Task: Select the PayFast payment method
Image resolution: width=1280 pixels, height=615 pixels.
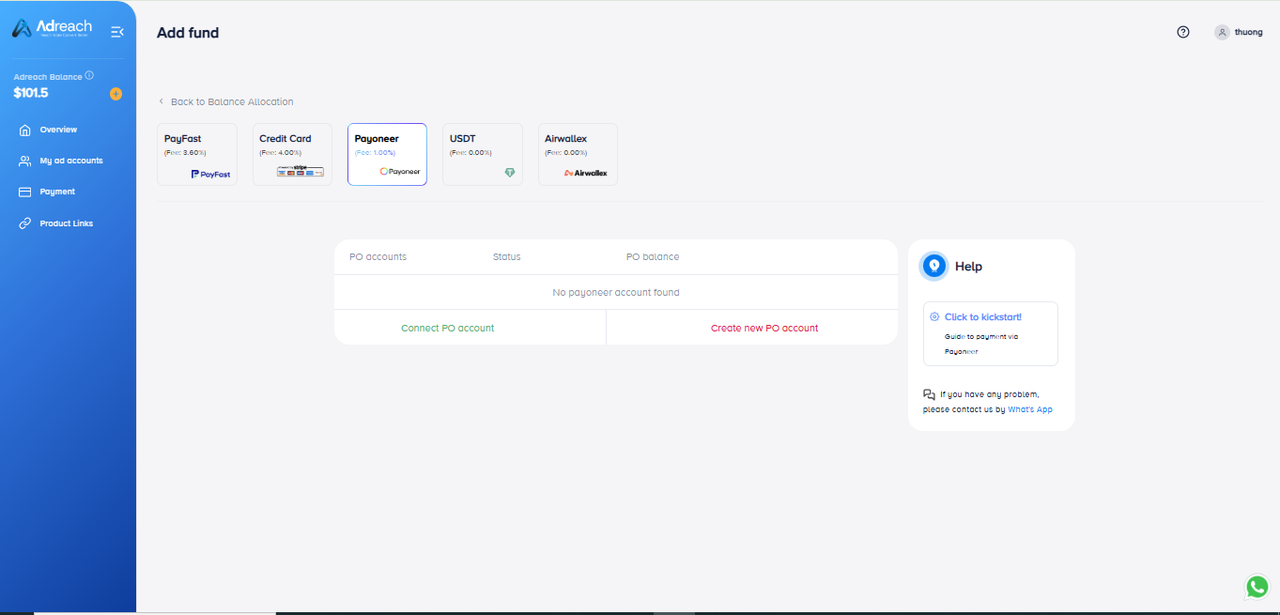Action: point(197,154)
